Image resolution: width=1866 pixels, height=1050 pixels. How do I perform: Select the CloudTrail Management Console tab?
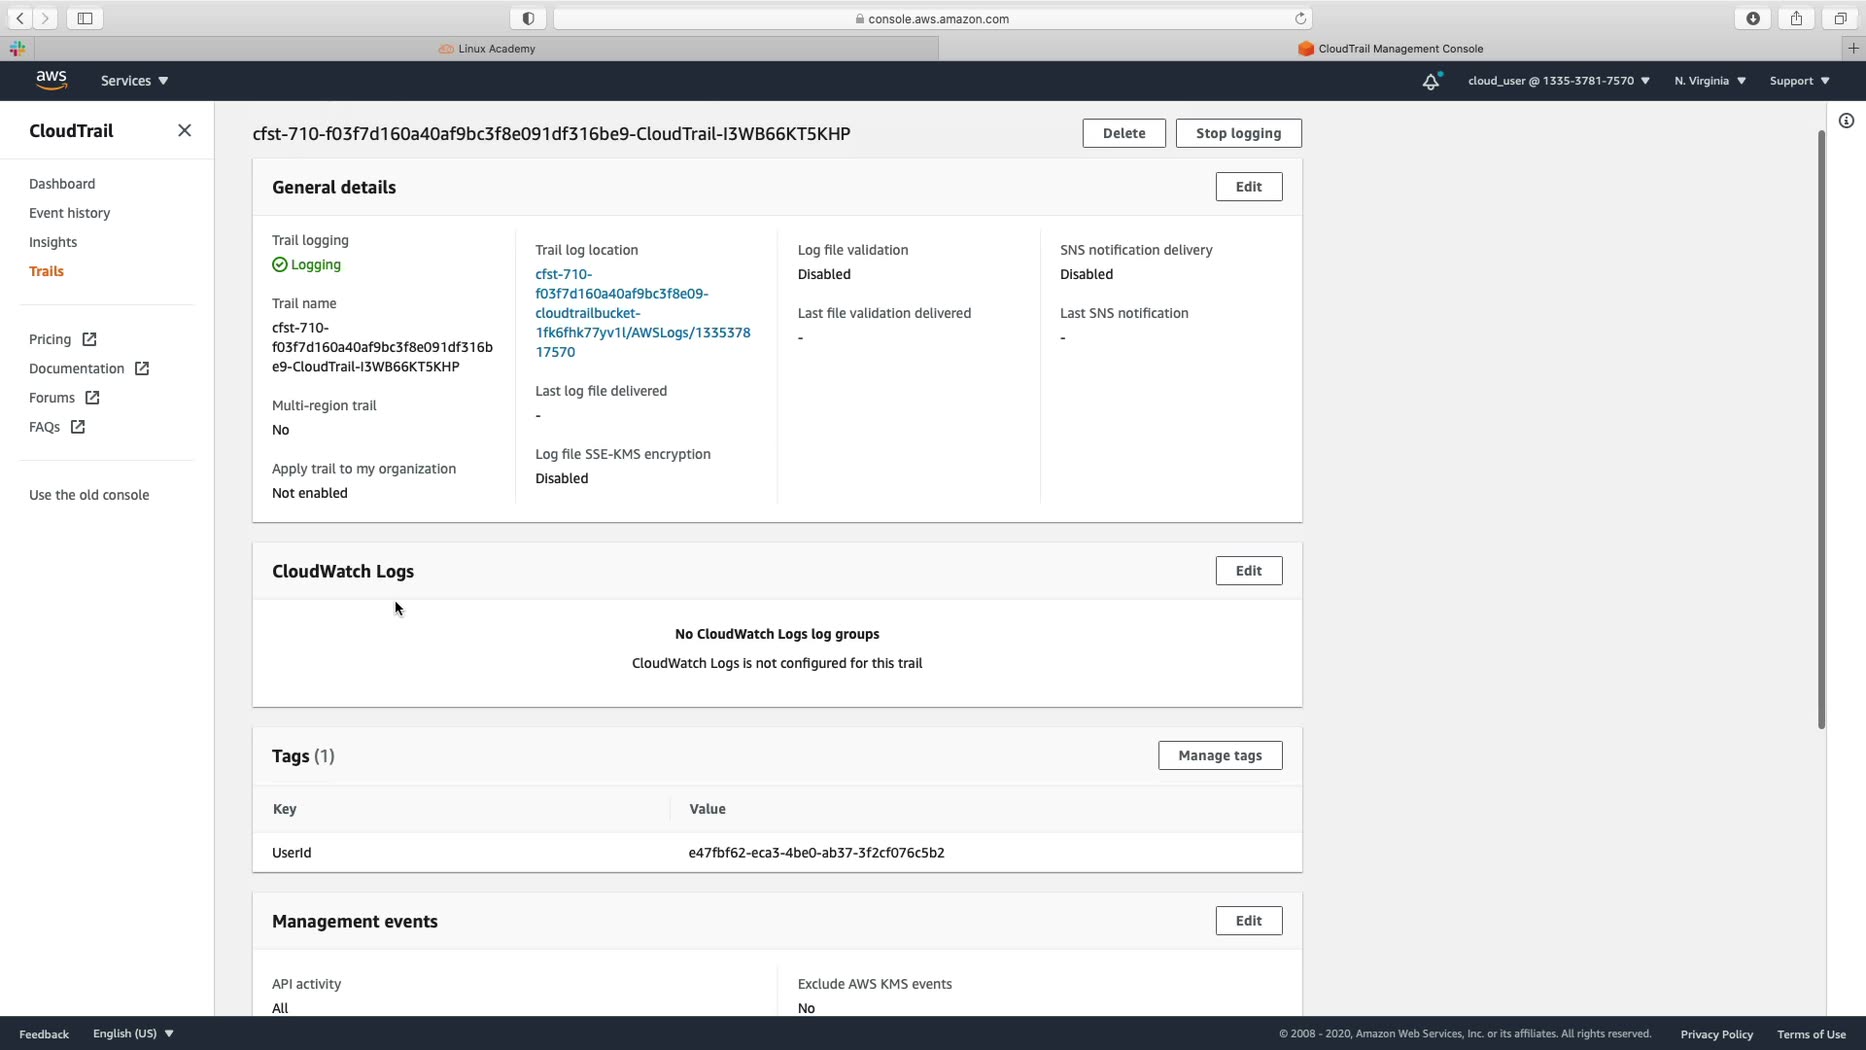(x=1391, y=48)
